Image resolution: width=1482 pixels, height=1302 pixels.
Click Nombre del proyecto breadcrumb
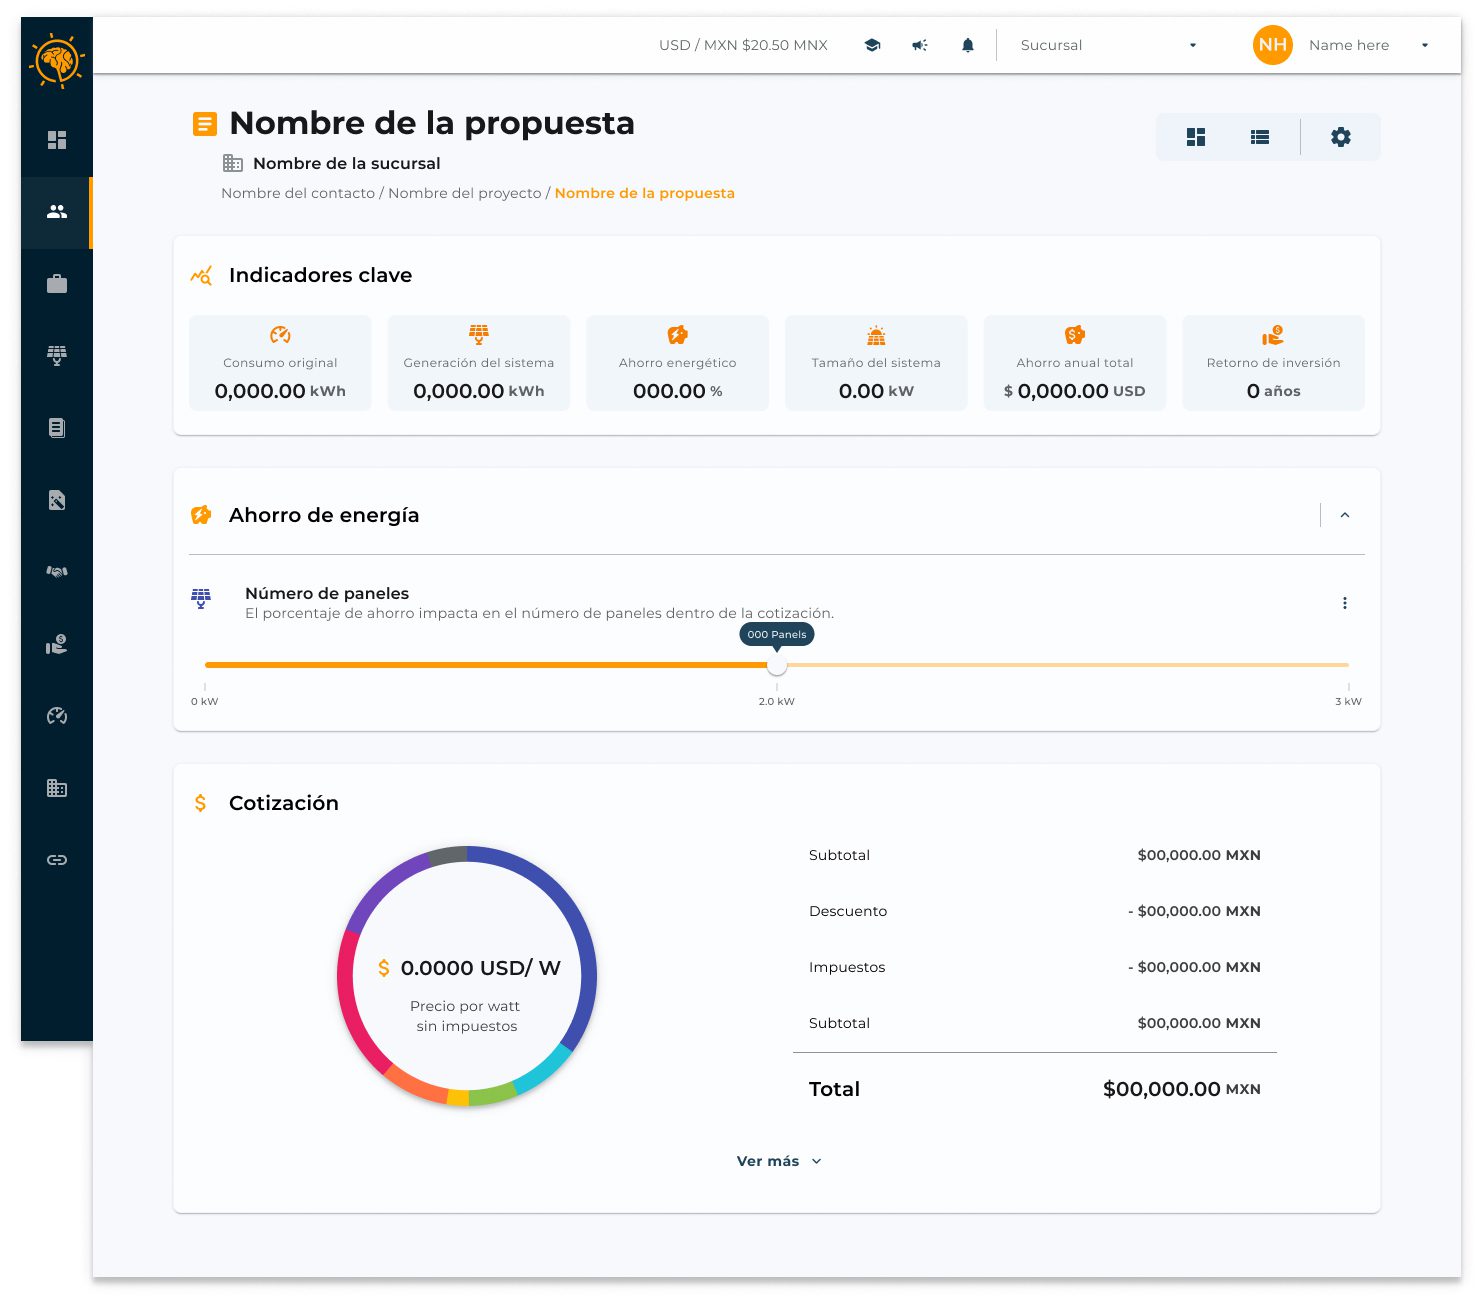pos(464,193)
